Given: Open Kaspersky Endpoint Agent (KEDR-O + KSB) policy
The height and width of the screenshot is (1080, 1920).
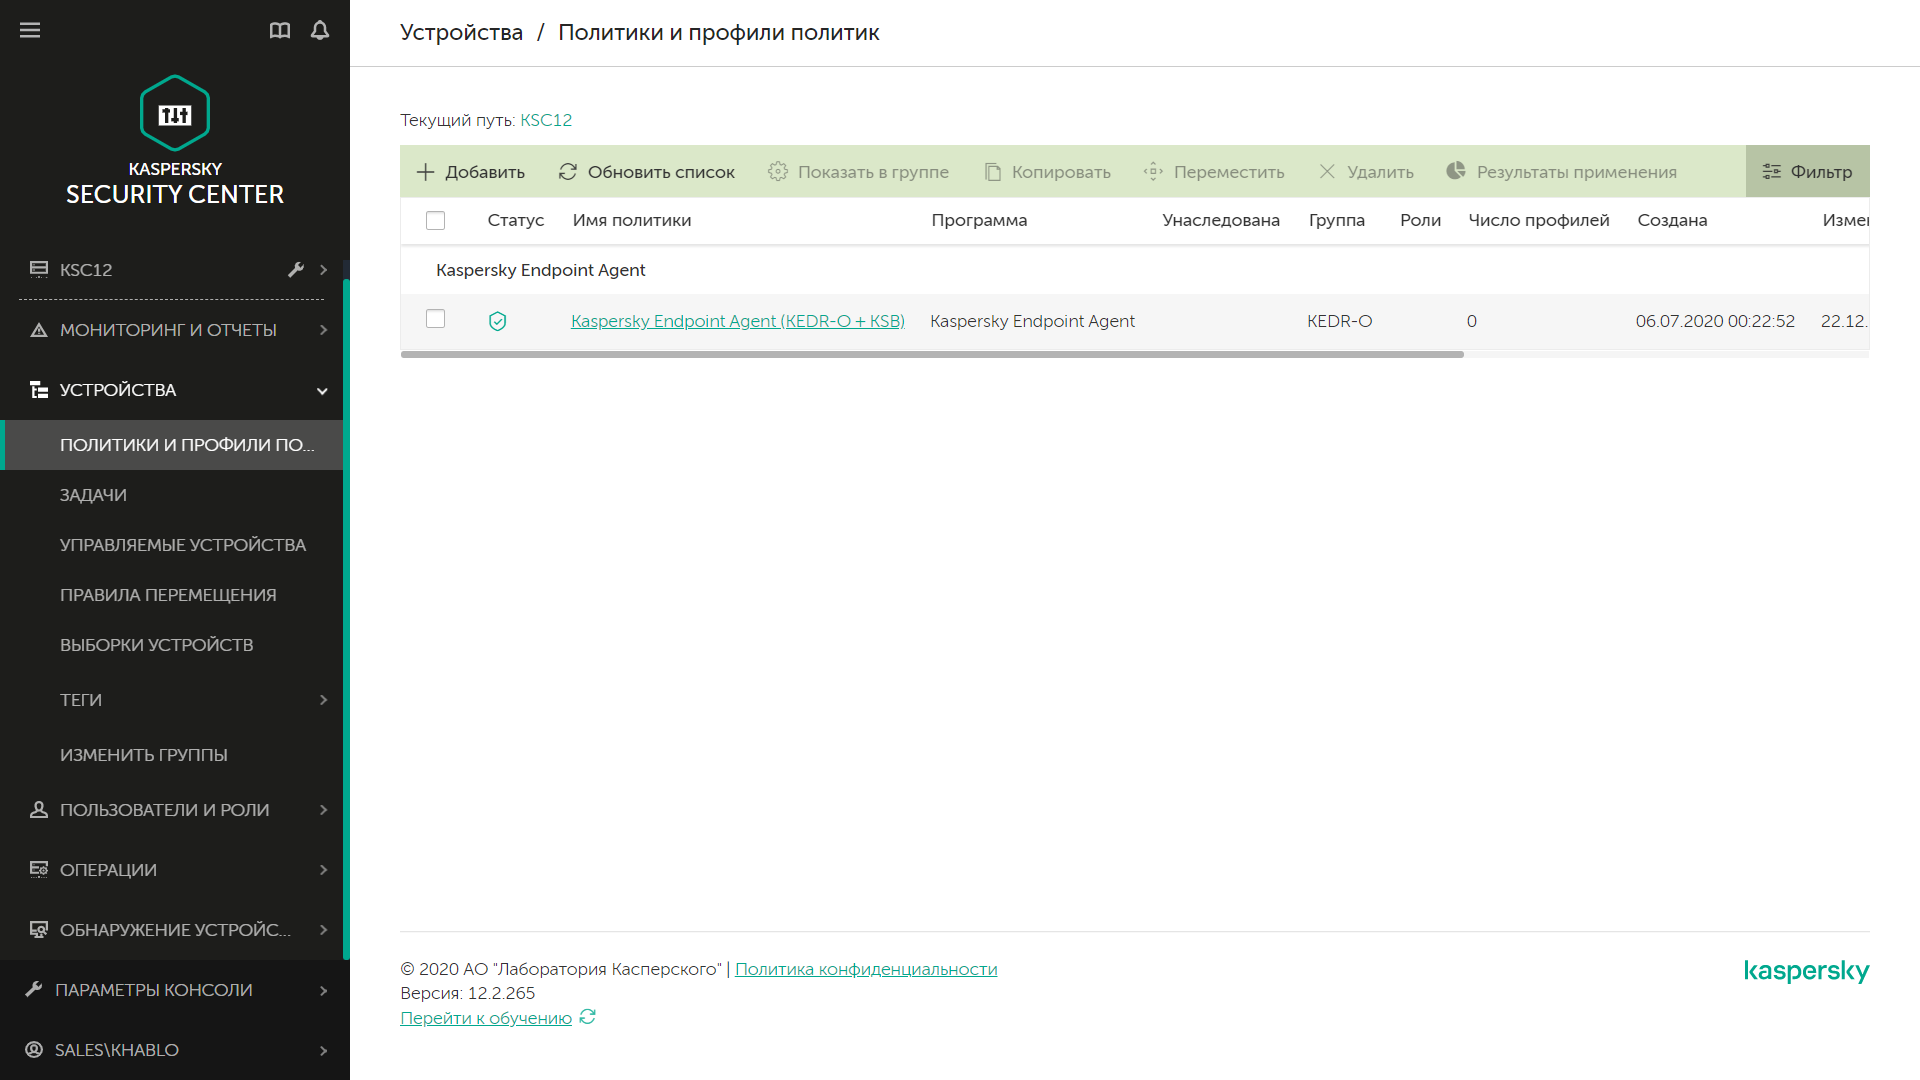Looking at the screenshot, I should 737,321.
